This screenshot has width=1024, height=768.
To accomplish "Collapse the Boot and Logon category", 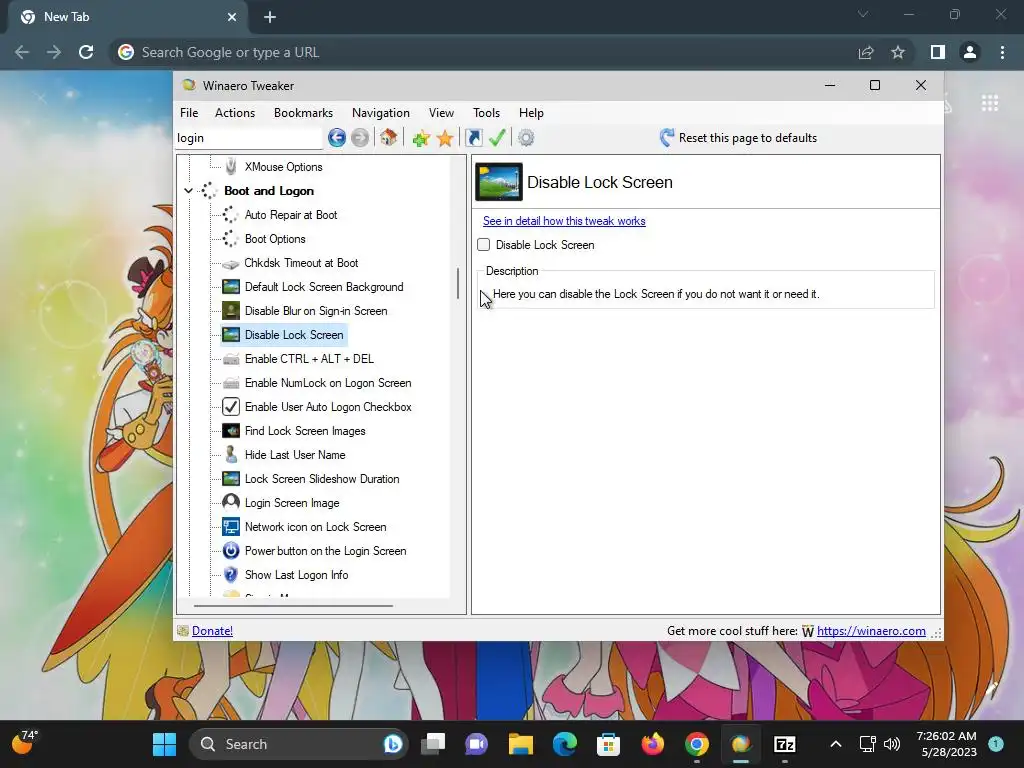I will 189,191.
